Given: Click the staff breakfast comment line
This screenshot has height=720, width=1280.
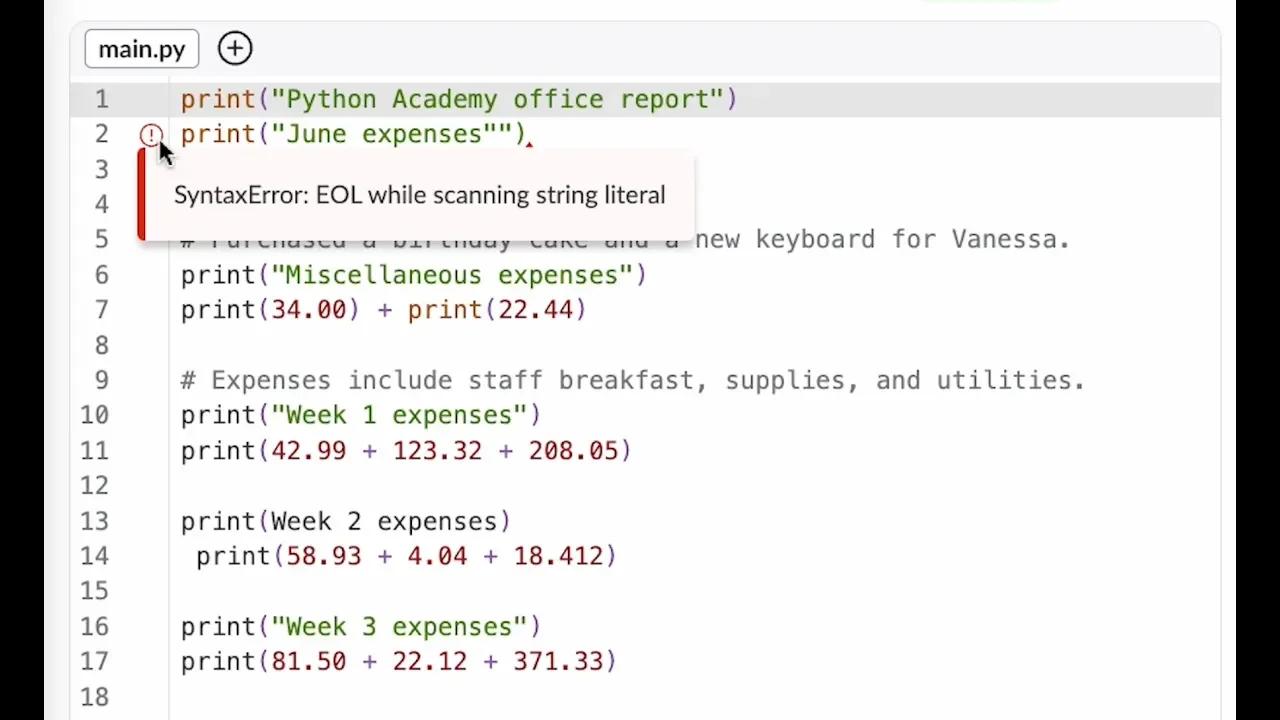Looking at the screenshot, I should pos(632,380).
